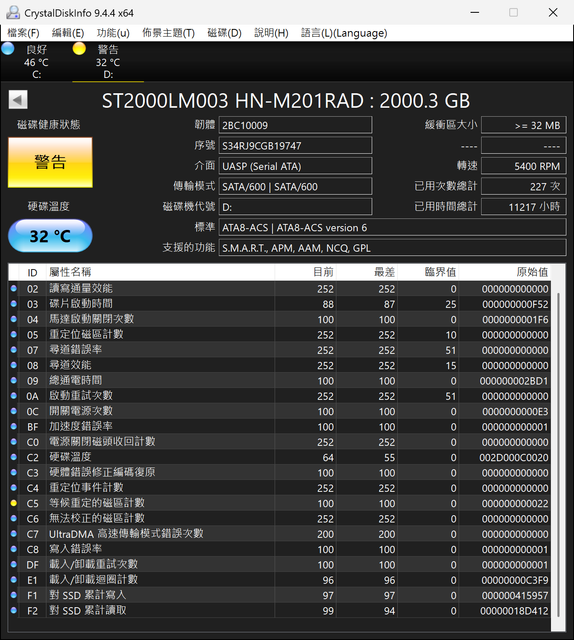Select attribute 總通電時間

pyautogui.click(x=76, y=380)
